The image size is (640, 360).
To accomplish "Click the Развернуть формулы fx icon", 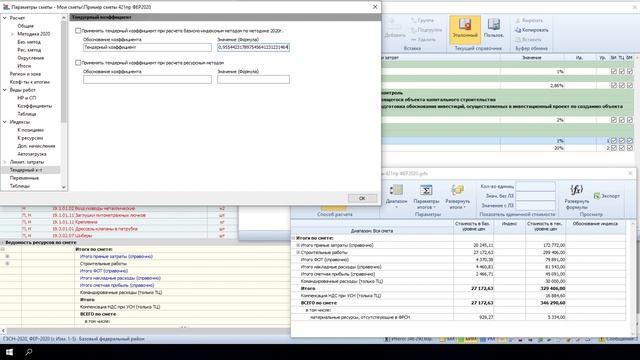I will point(576,191).
